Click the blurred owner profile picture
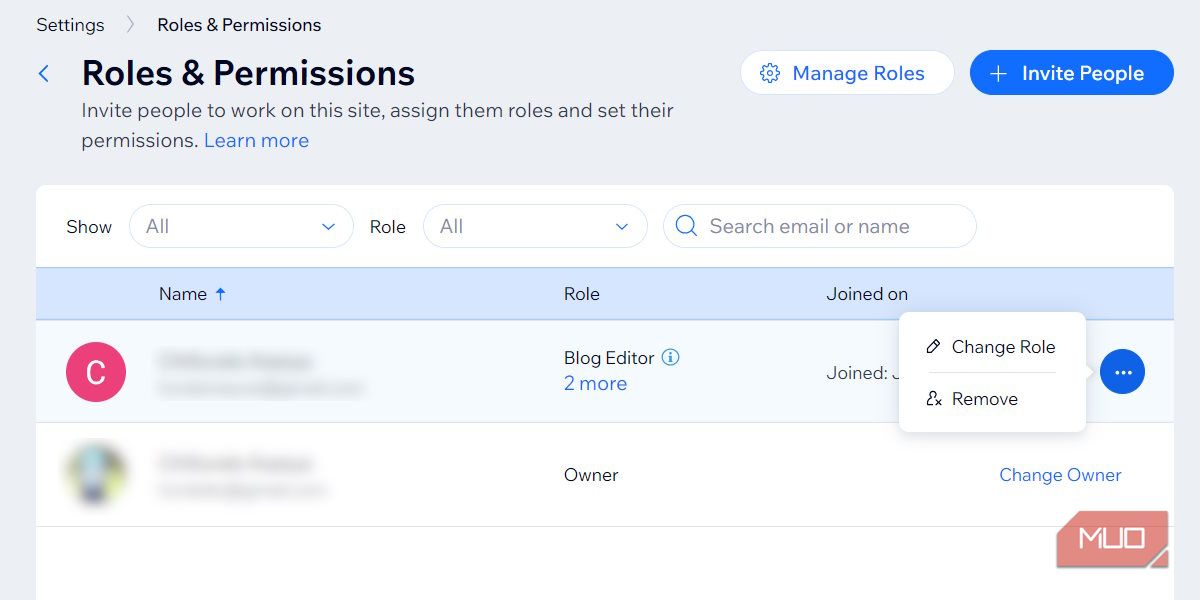 coord(96,474)
